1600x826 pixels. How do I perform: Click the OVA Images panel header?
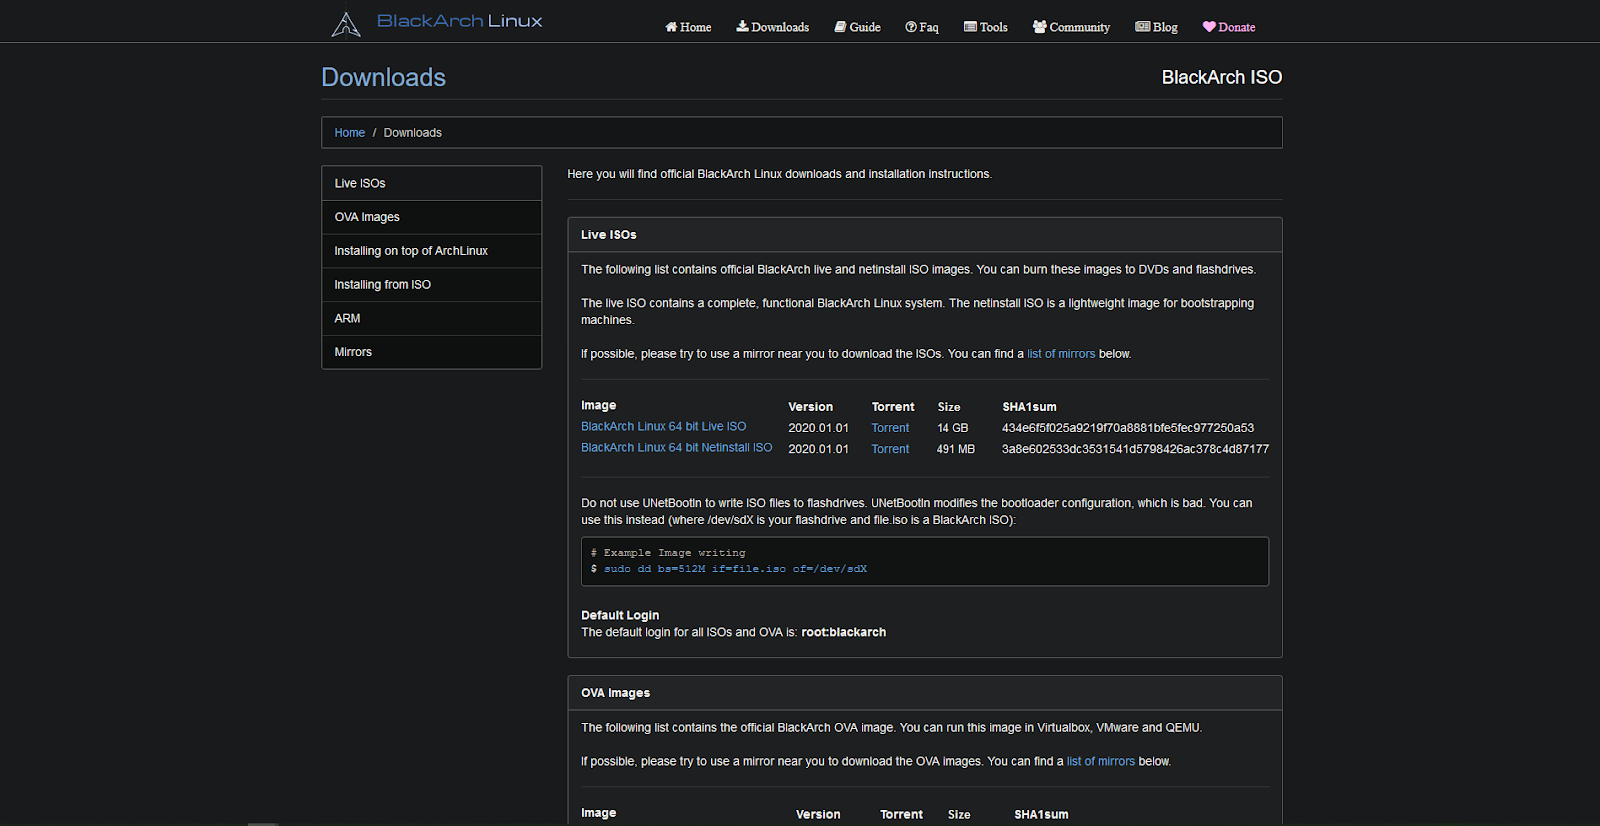[x=925, y=693]
